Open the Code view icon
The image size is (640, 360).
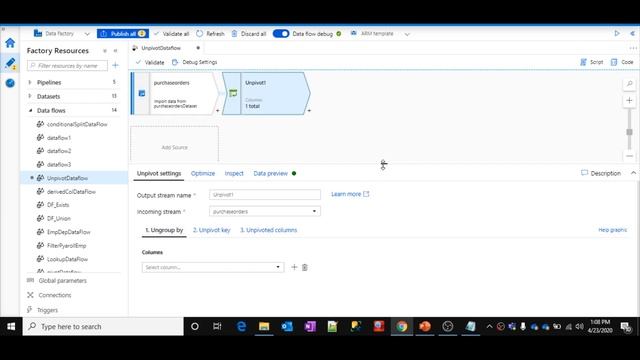coord(614,62)
